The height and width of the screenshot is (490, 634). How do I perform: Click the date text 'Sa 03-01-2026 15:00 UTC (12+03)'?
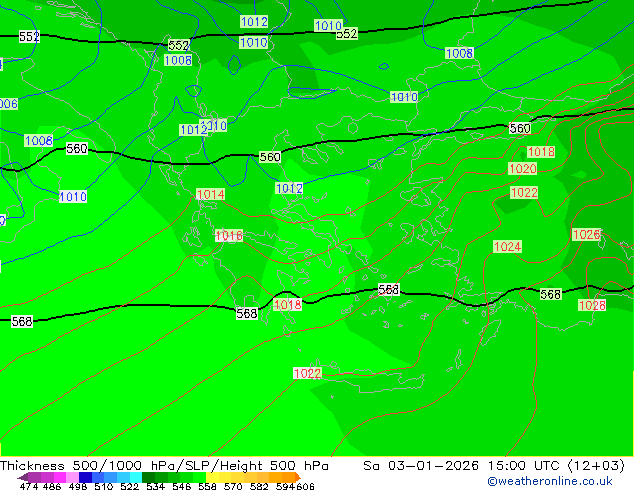(494, 466)
